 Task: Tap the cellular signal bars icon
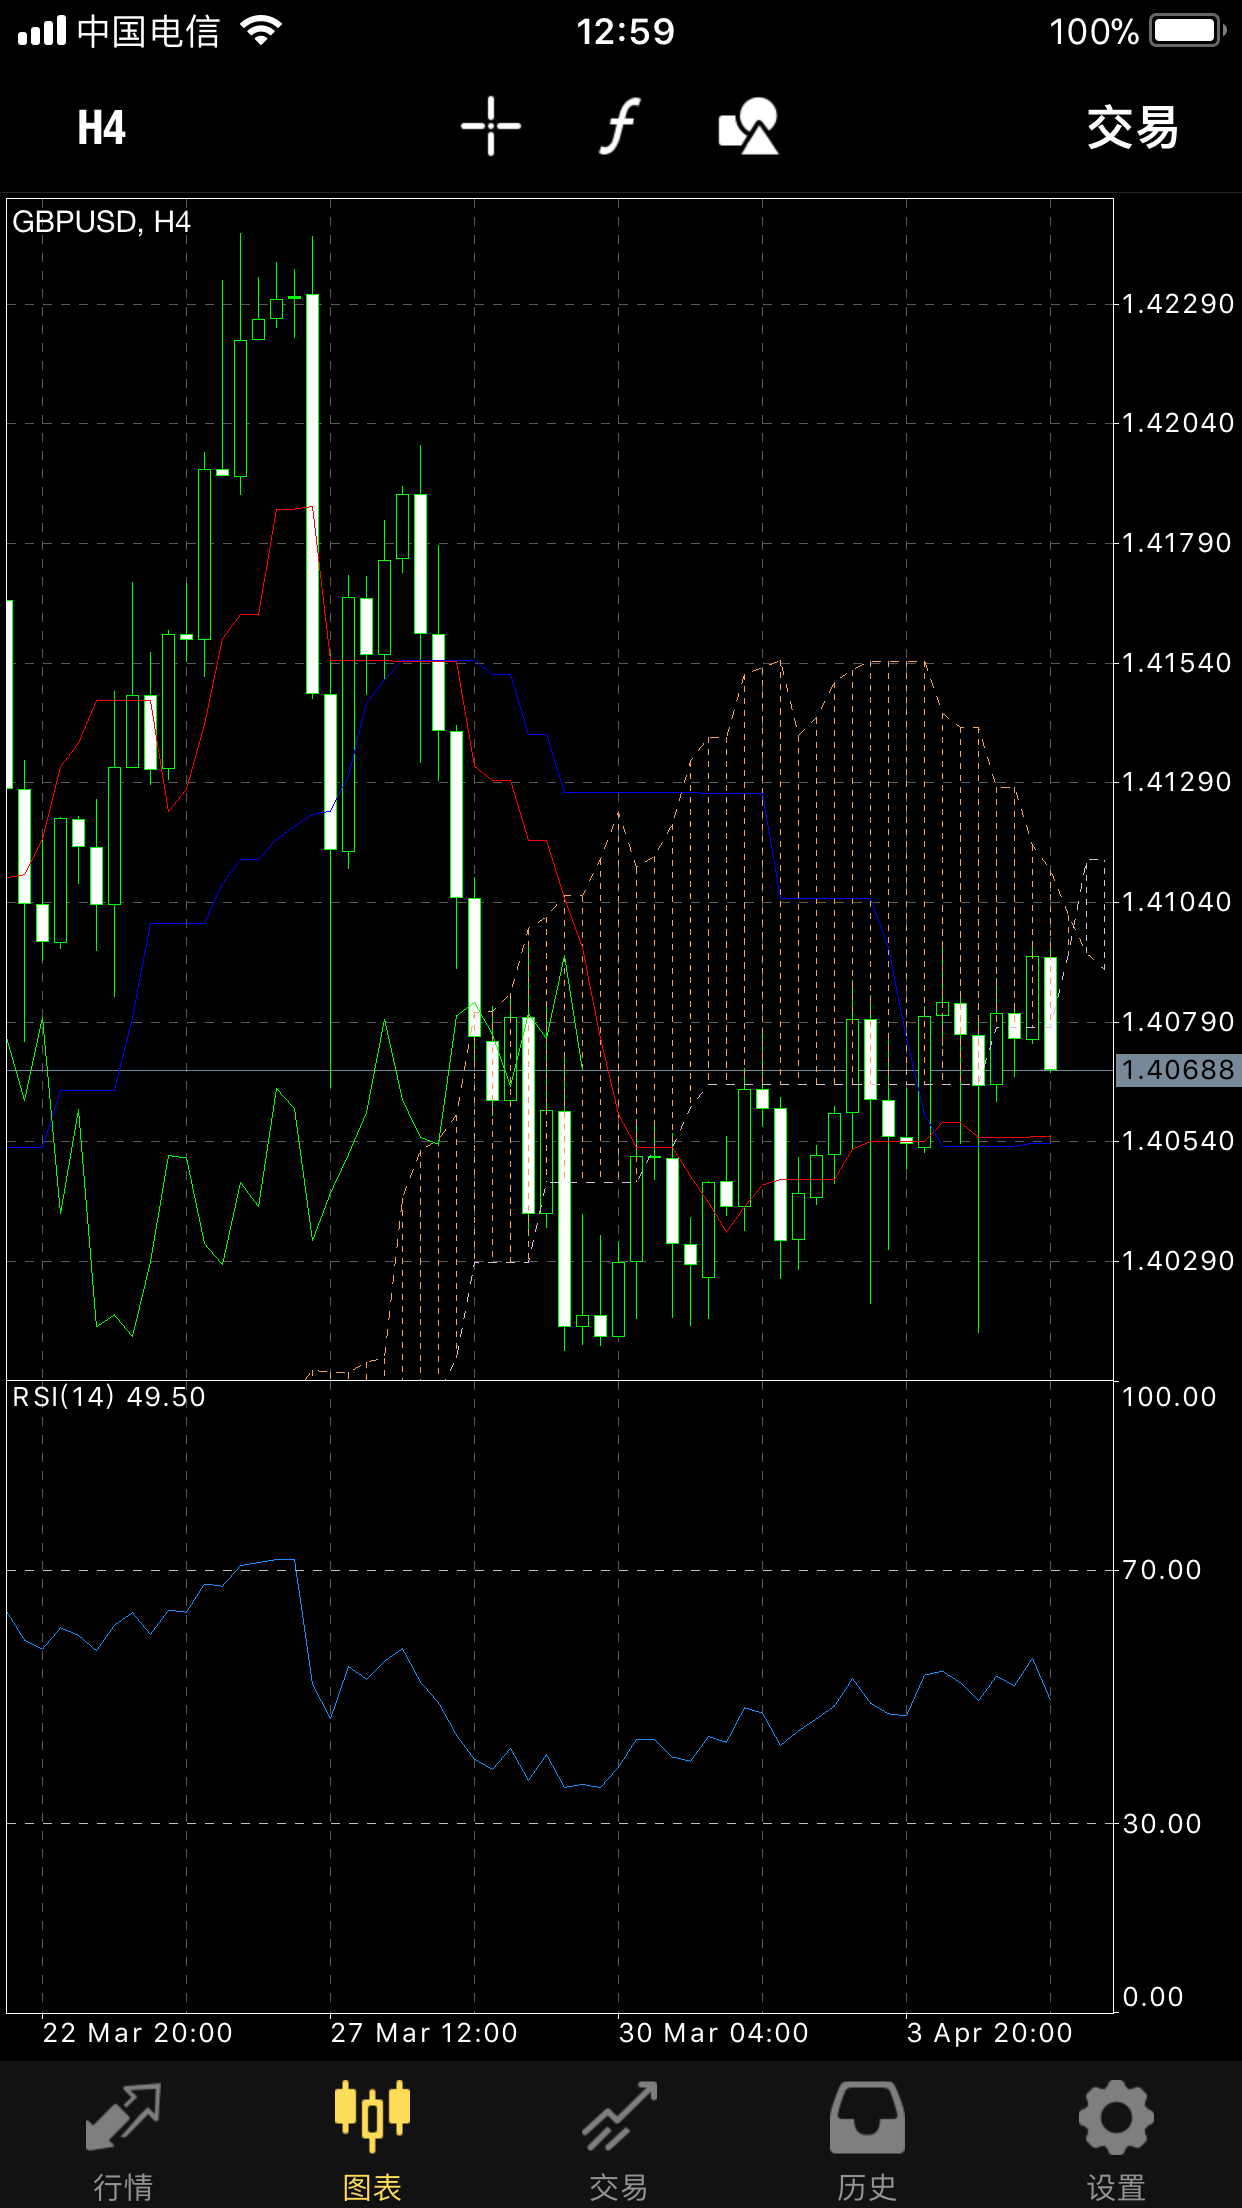tap(42, 31)
